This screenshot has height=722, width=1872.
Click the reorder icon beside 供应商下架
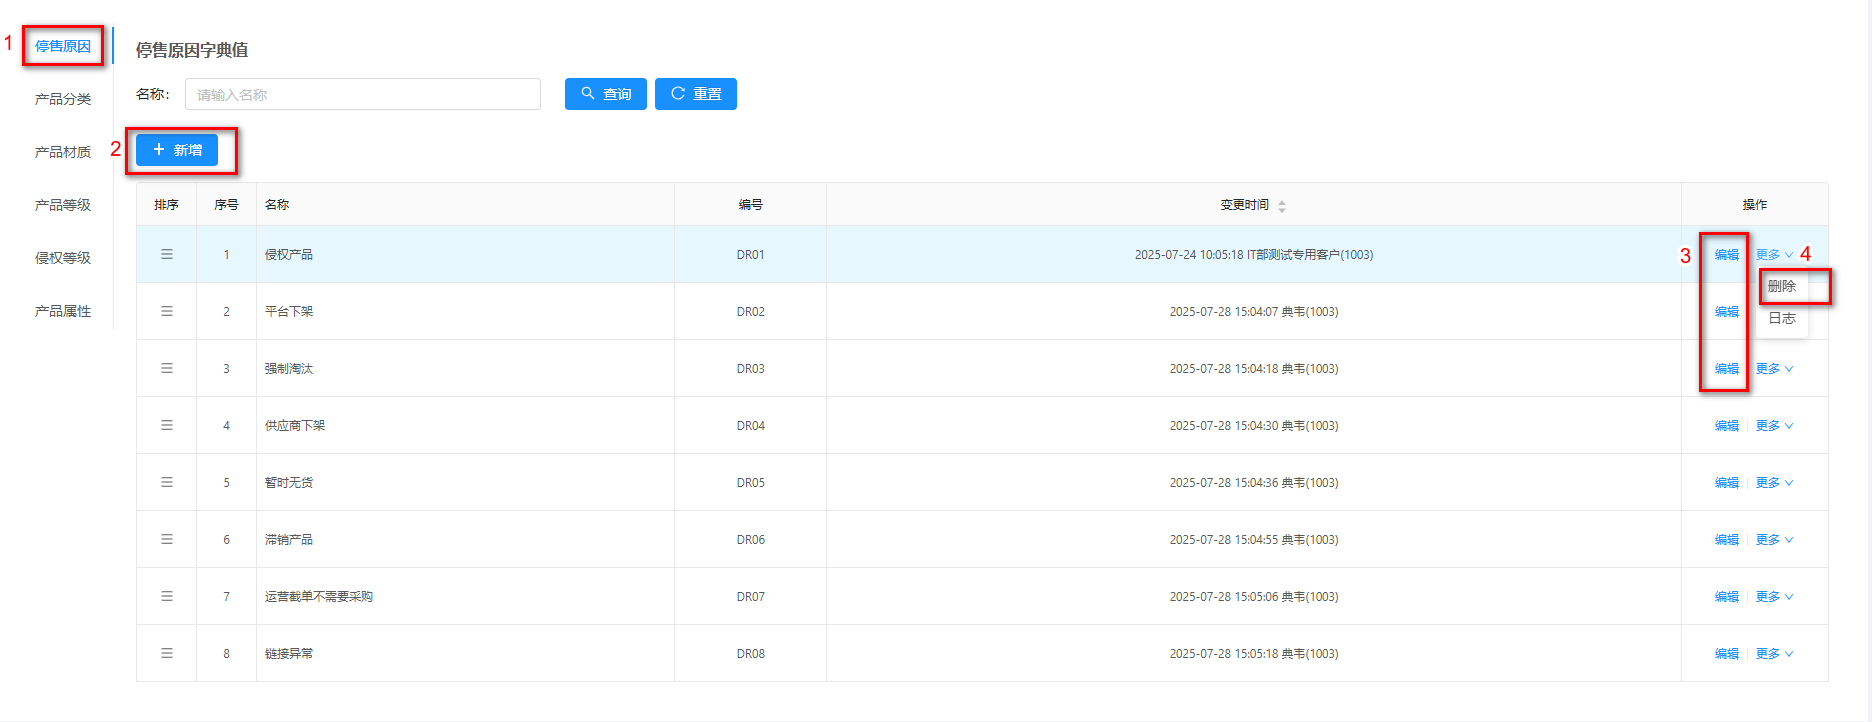point(167,425)
